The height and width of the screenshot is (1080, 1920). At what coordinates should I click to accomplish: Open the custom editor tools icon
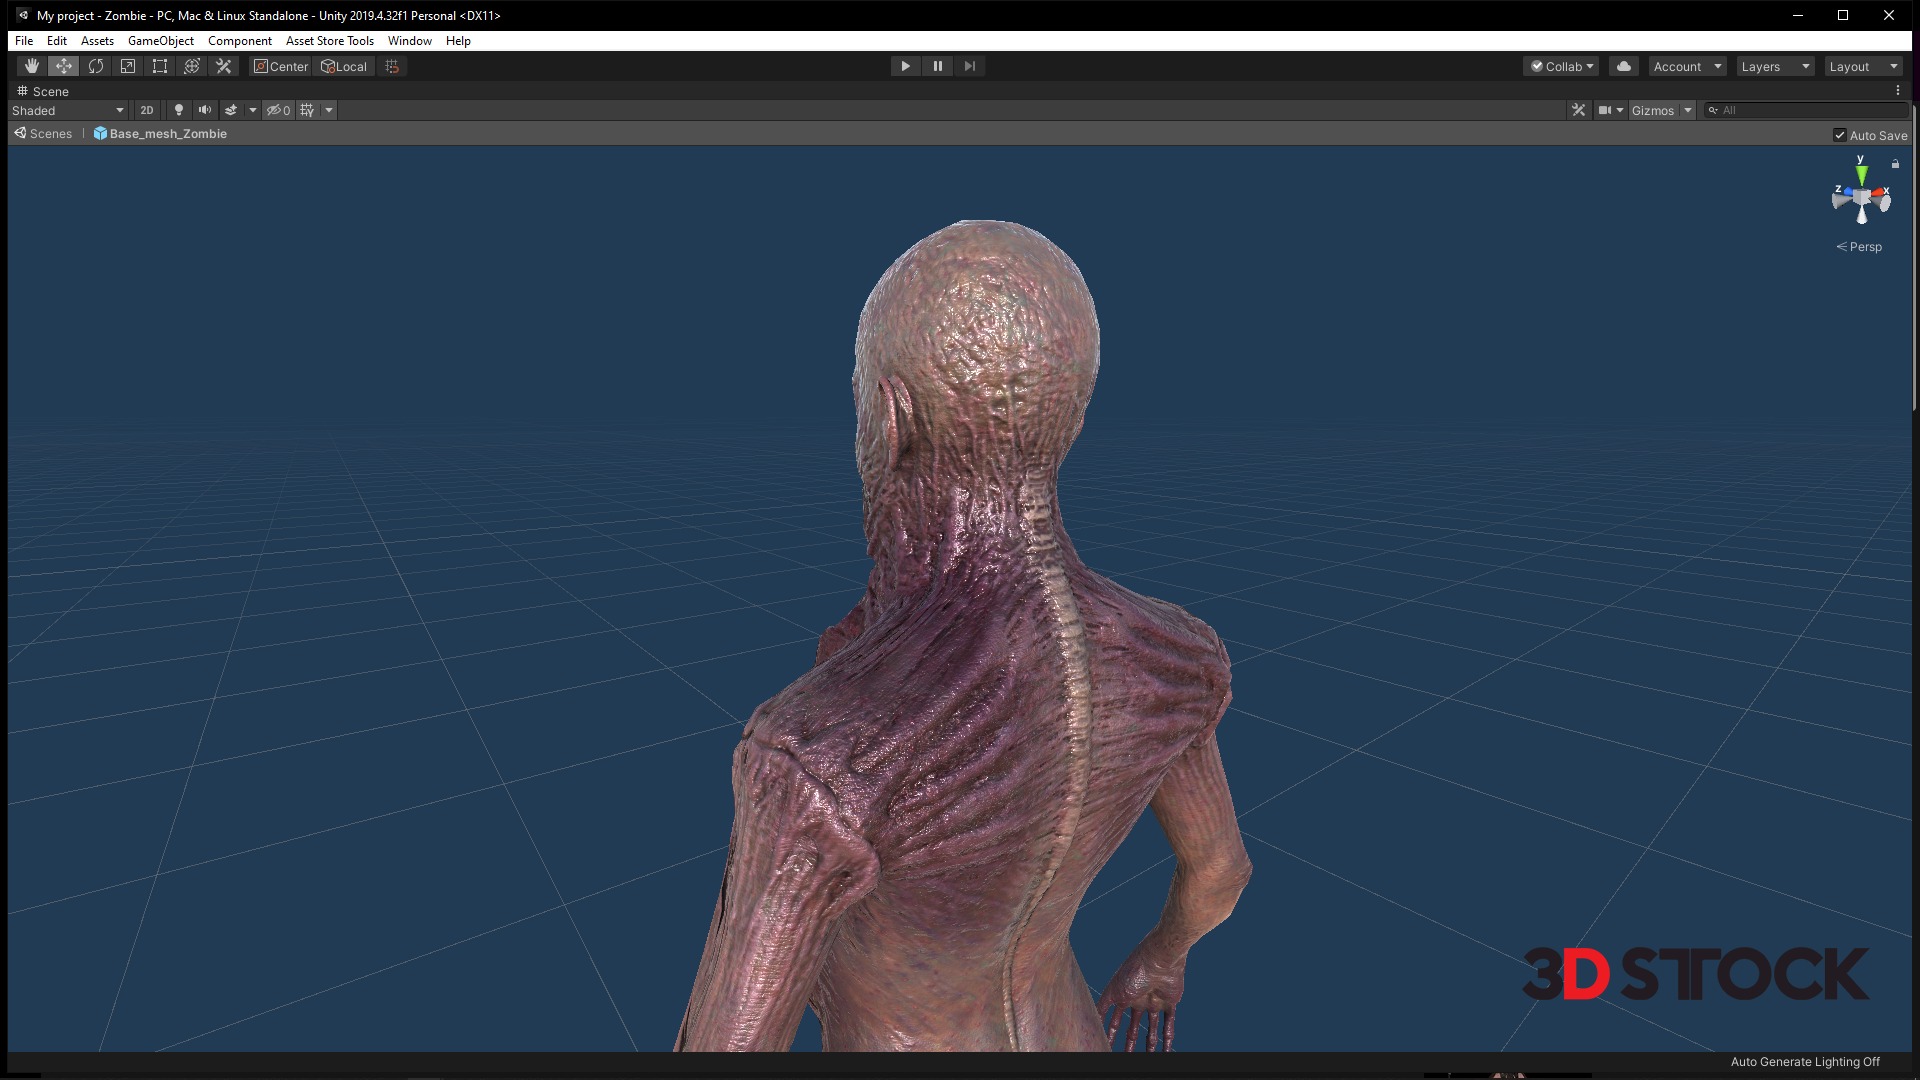coord(224,66)
